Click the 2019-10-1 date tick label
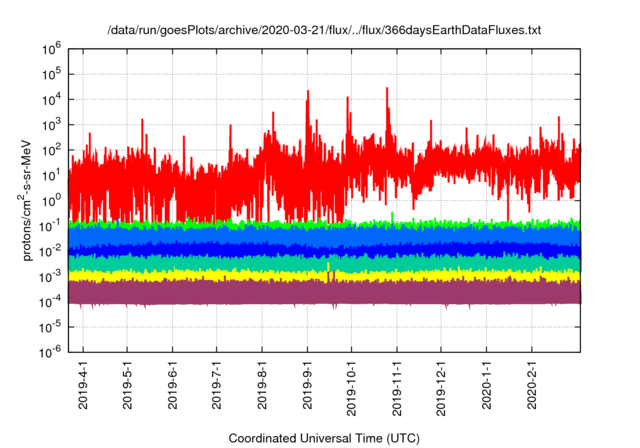The width and height of the screenshot is (640, 448). tap(351, 388)
